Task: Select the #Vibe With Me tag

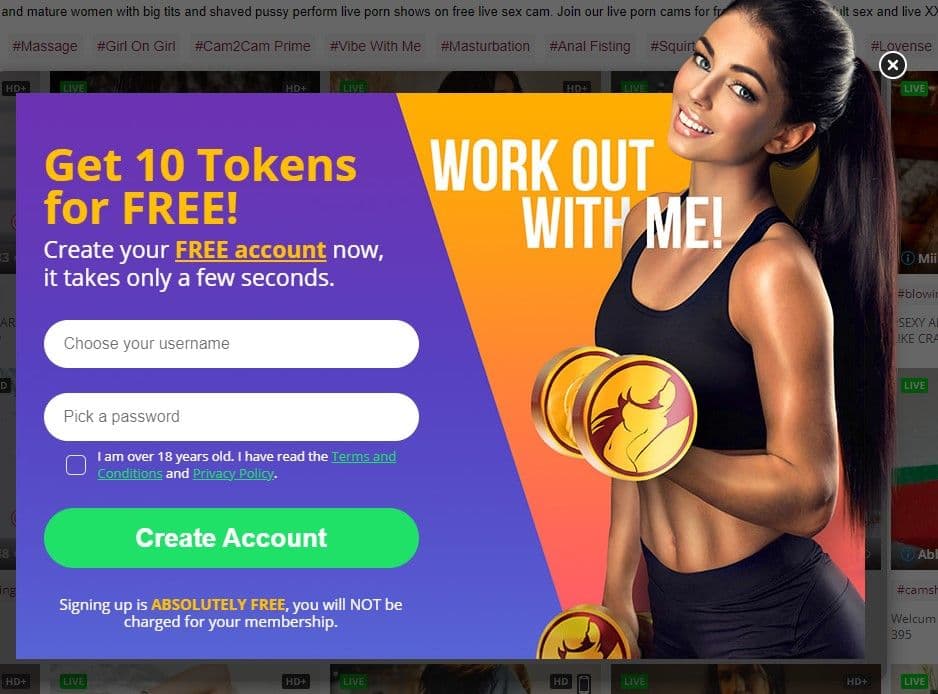Action: 375,46
